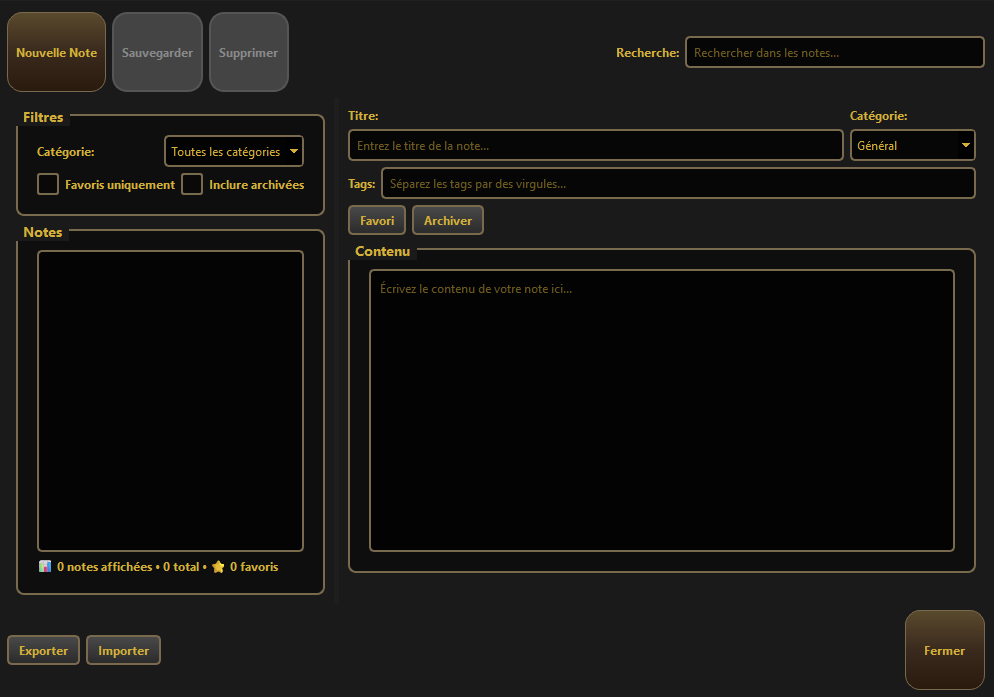
Task: Focus the note title input field
Action: click(595, 144)
